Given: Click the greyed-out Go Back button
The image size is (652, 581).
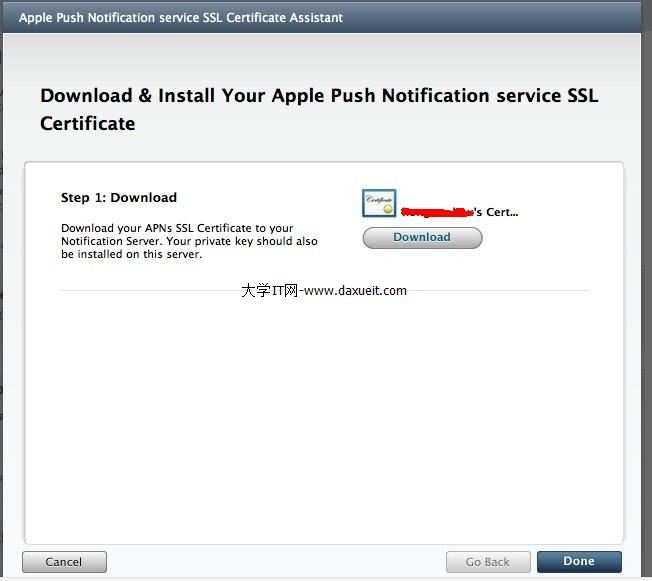Looking at the screenshot, I should pyautogui.click(x=488, y=562).
